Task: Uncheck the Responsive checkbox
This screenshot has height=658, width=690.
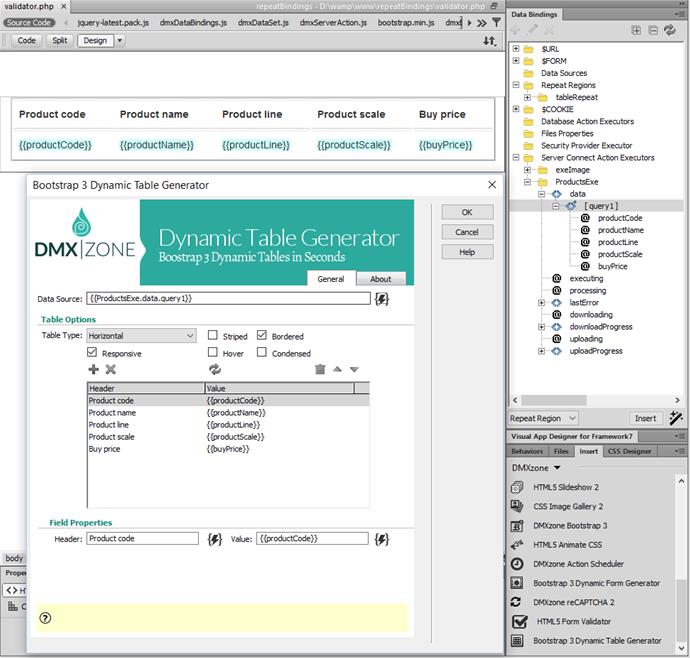Action: coord(92,353)
